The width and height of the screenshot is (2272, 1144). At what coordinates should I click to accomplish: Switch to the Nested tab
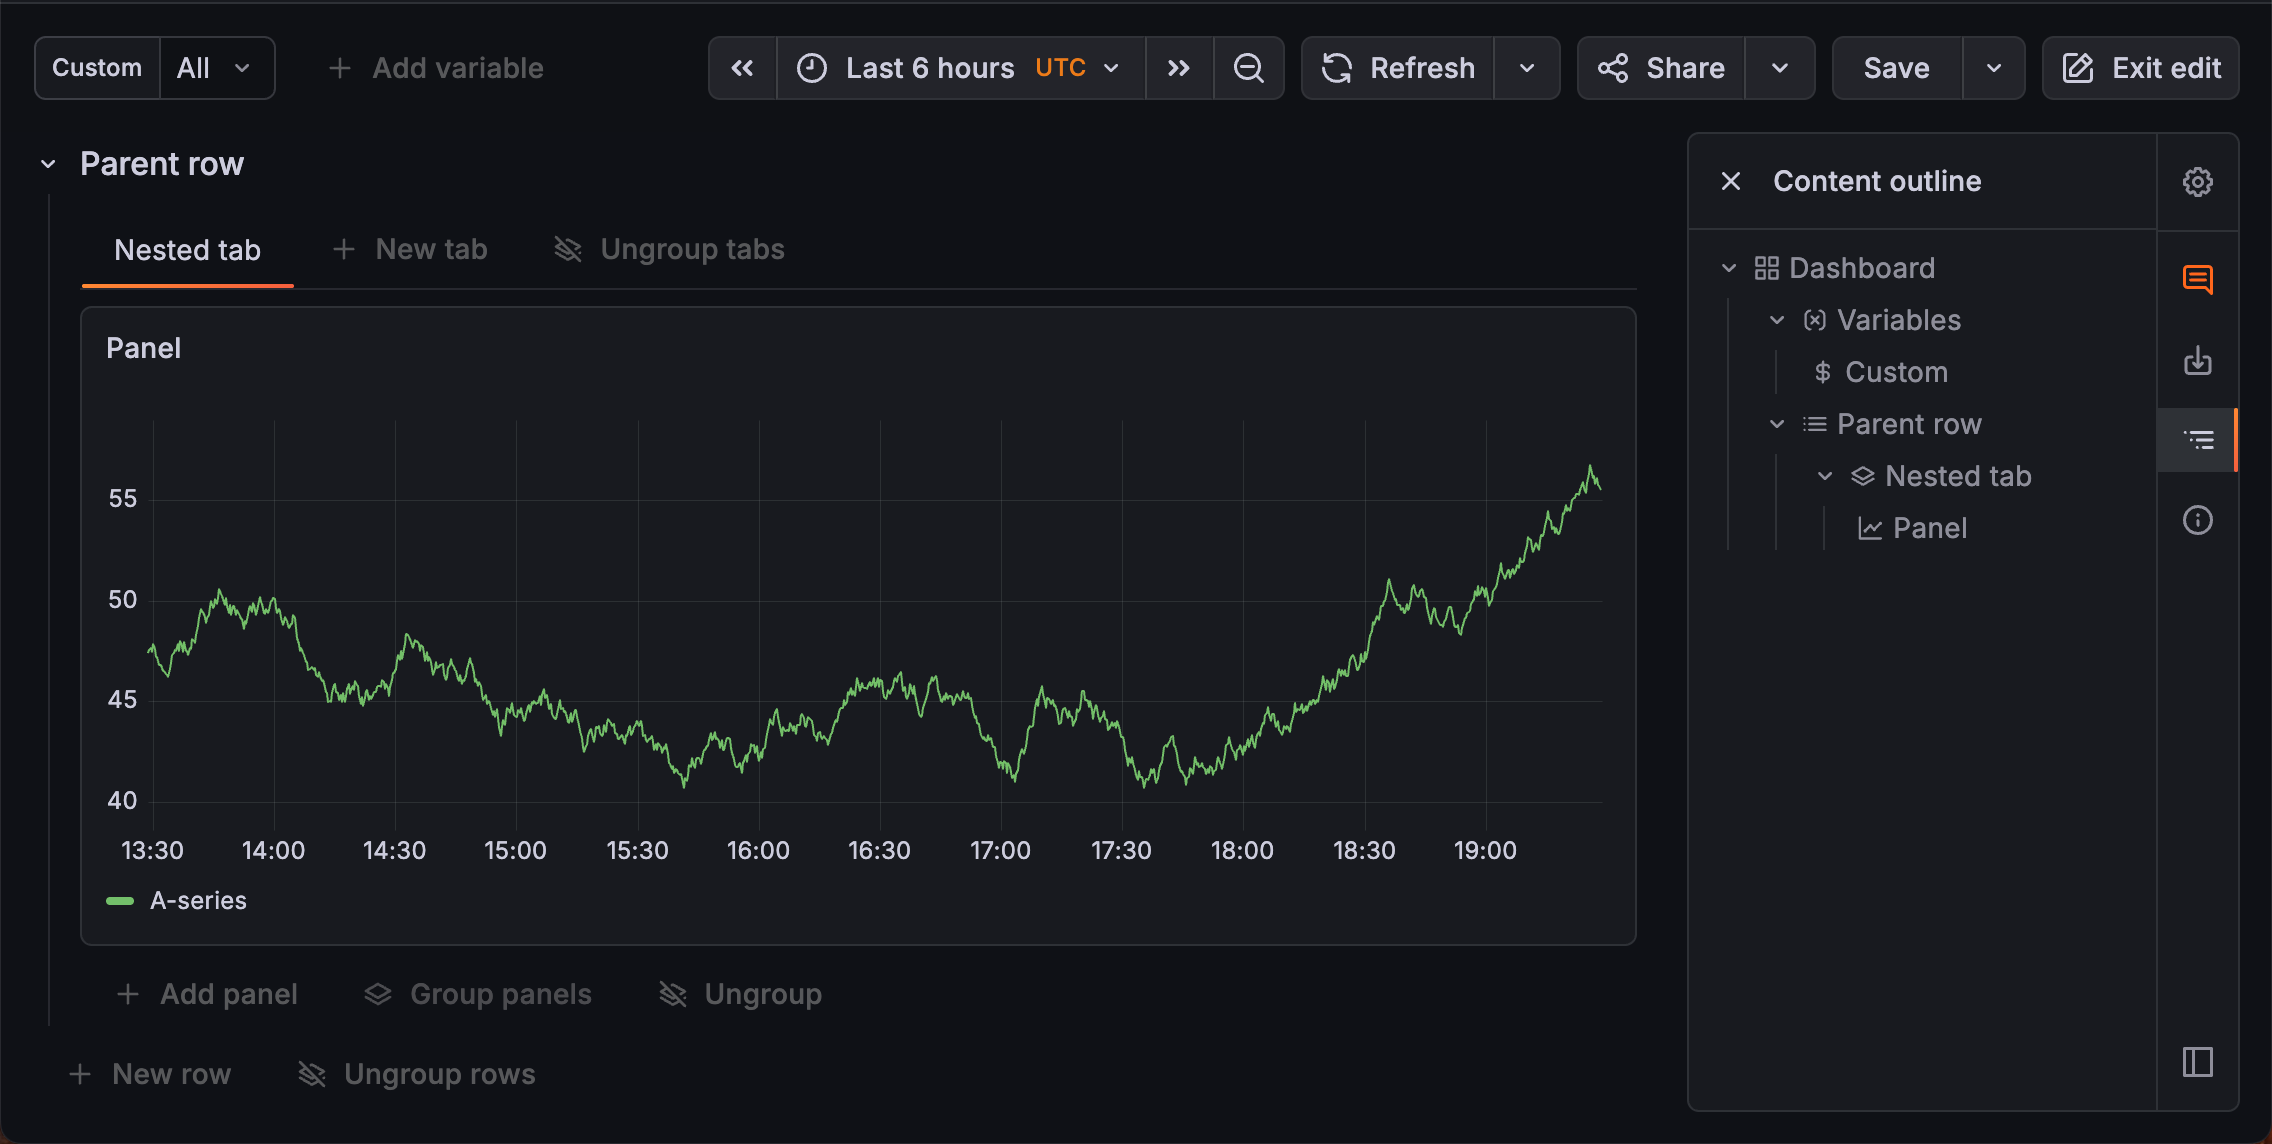[187, 250]
